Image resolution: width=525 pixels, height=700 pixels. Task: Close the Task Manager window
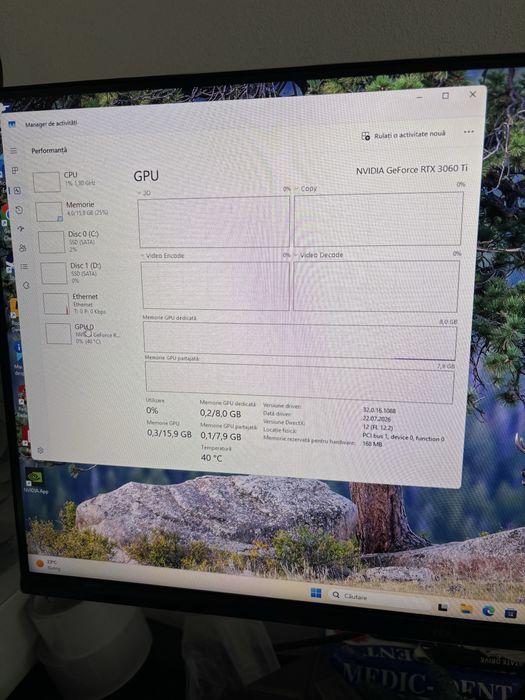click(473, 94)
